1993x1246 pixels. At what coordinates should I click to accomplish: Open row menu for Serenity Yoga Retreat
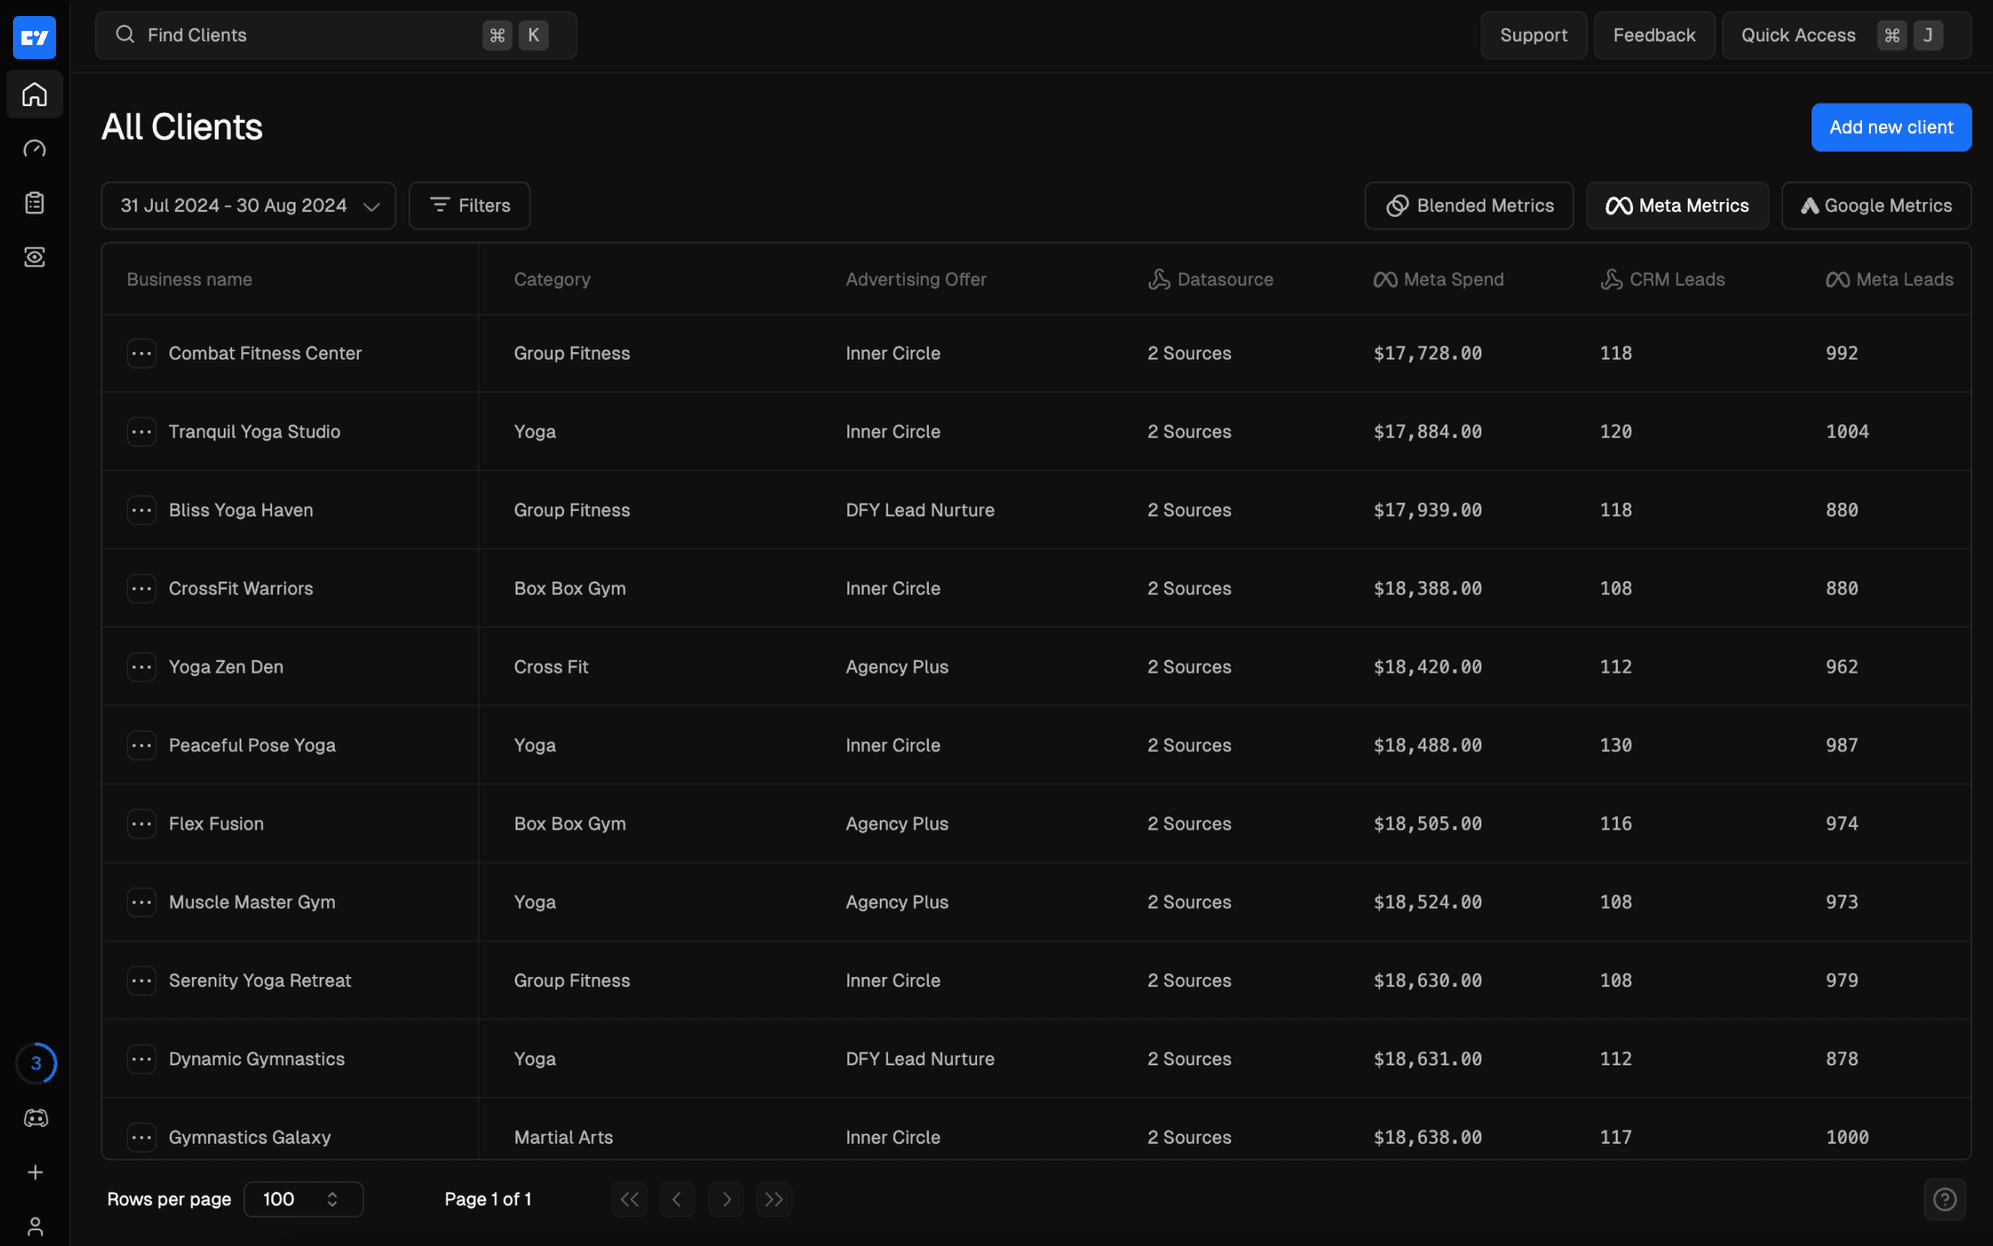click(141, 981)
